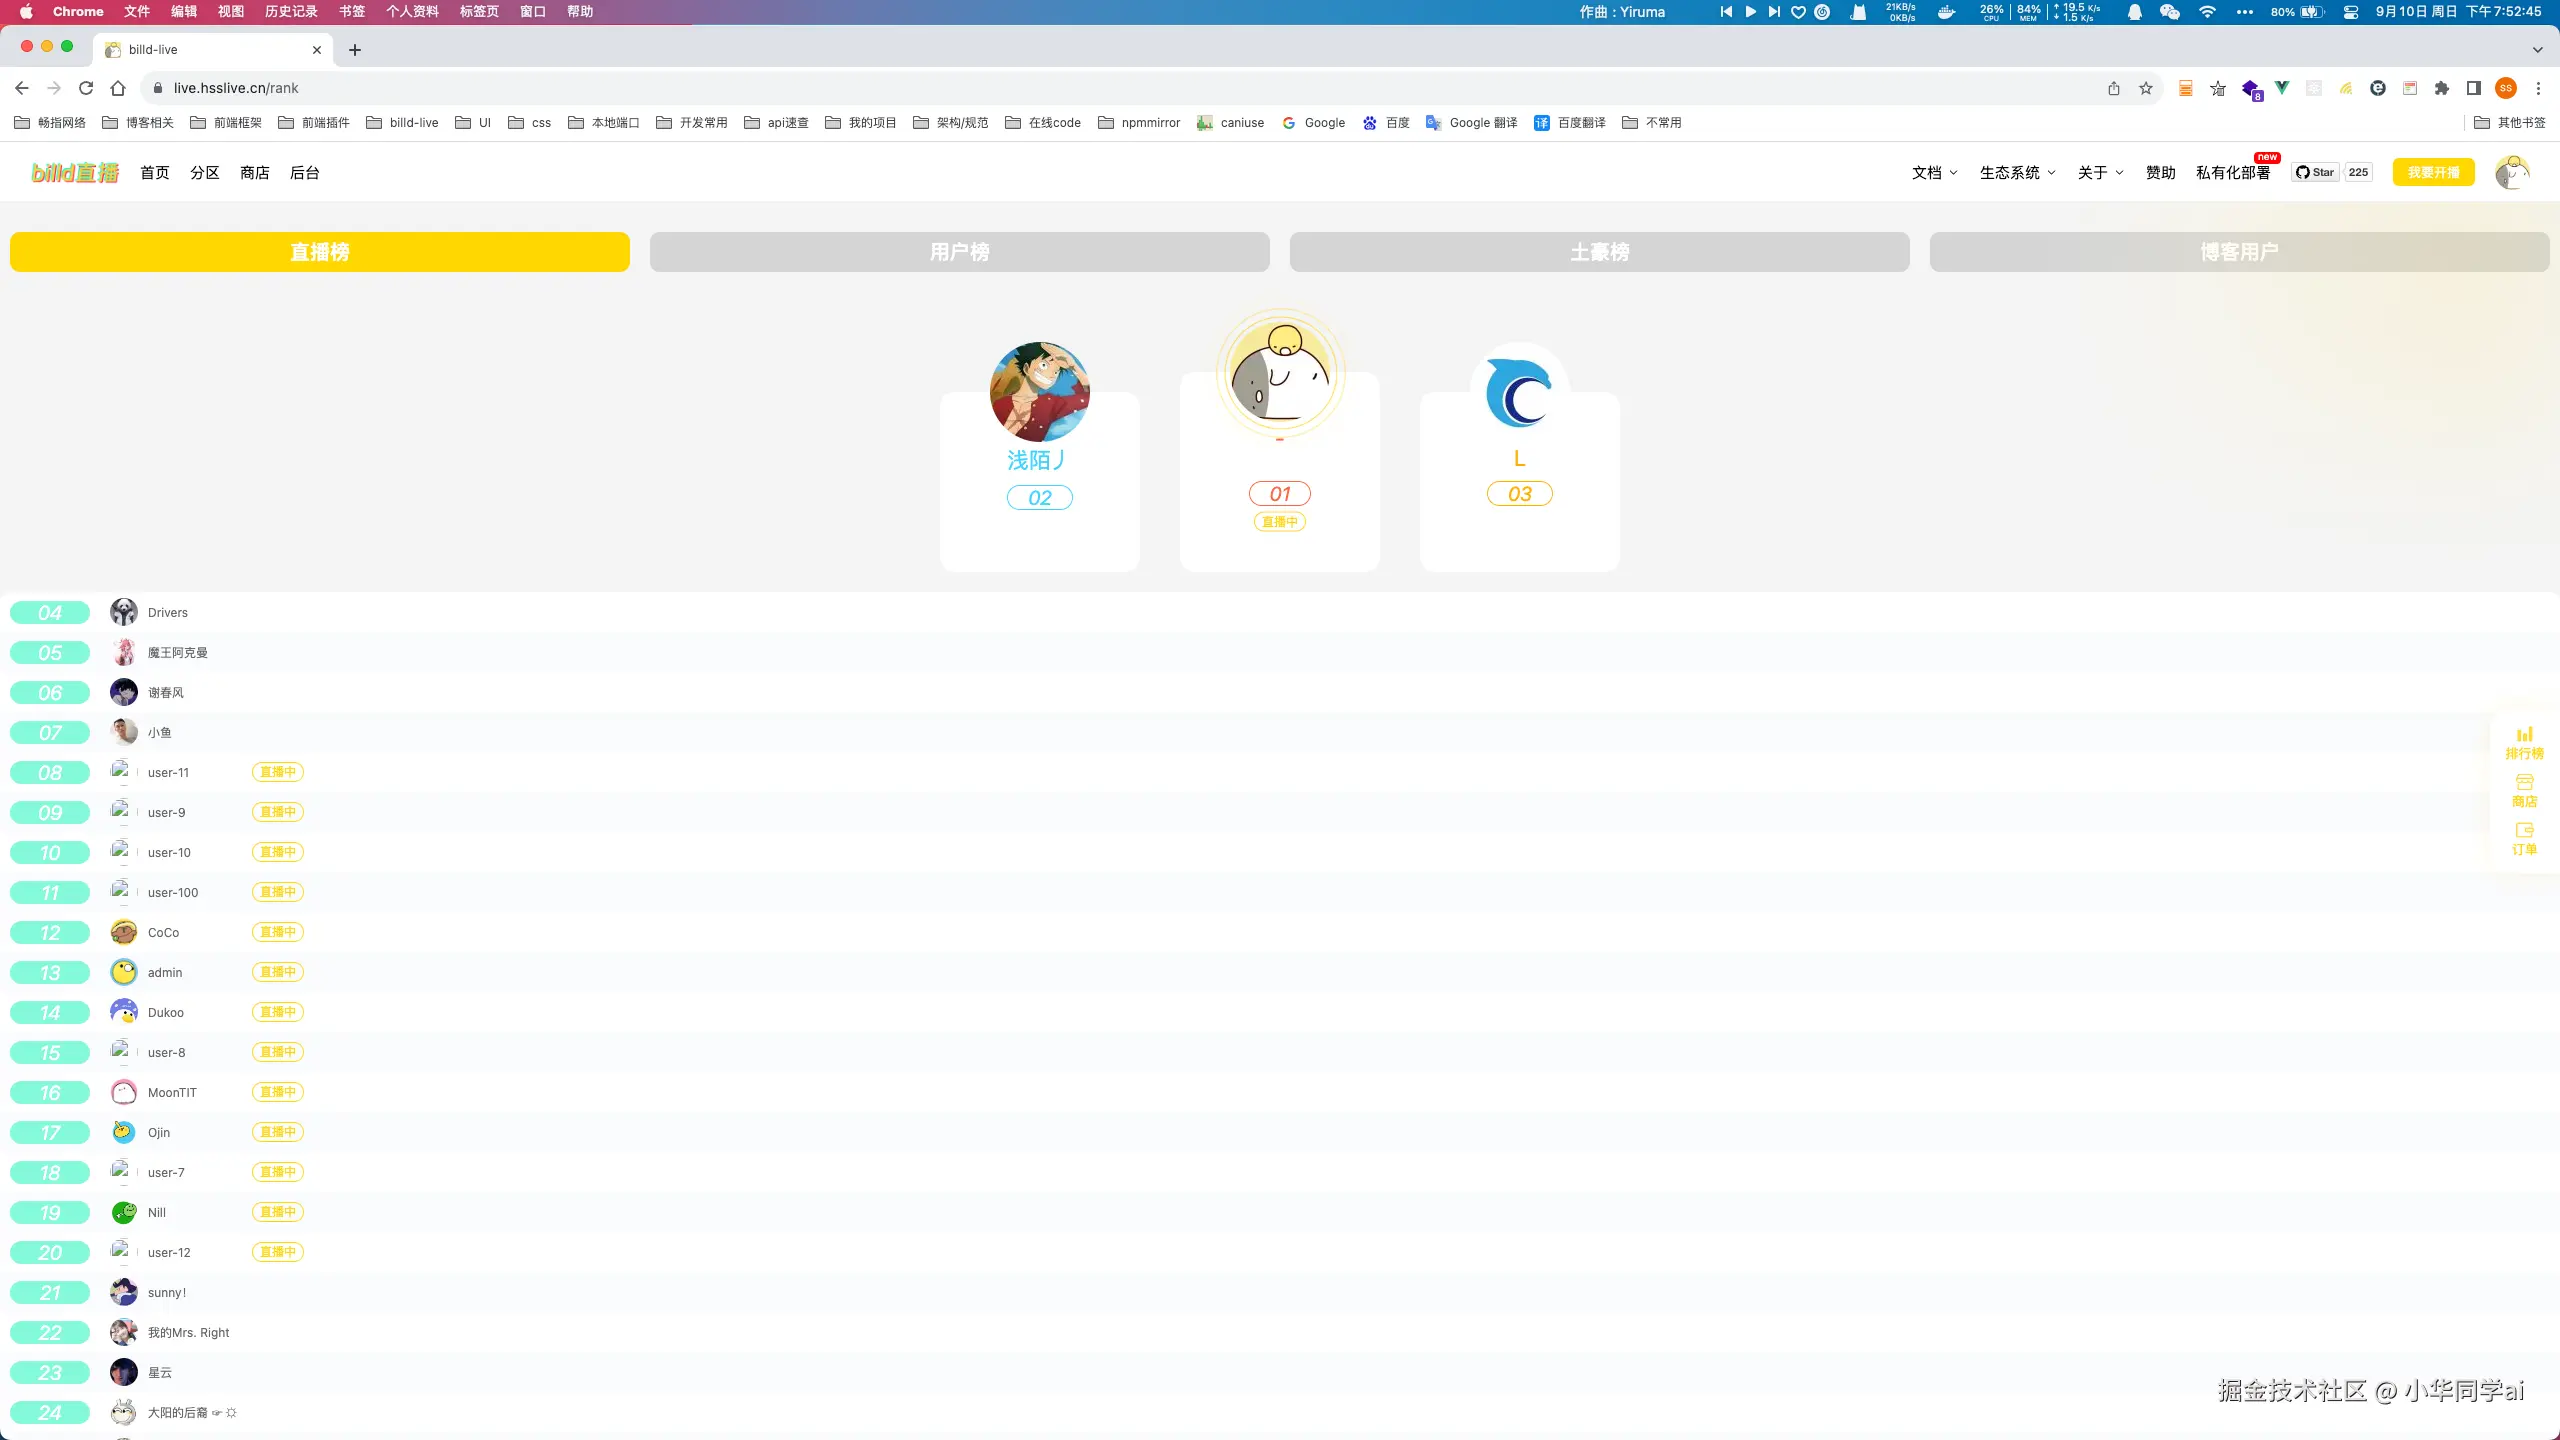Play the music from the menu bar
Viewport: 2560px width, 1440px height.
1750,12
